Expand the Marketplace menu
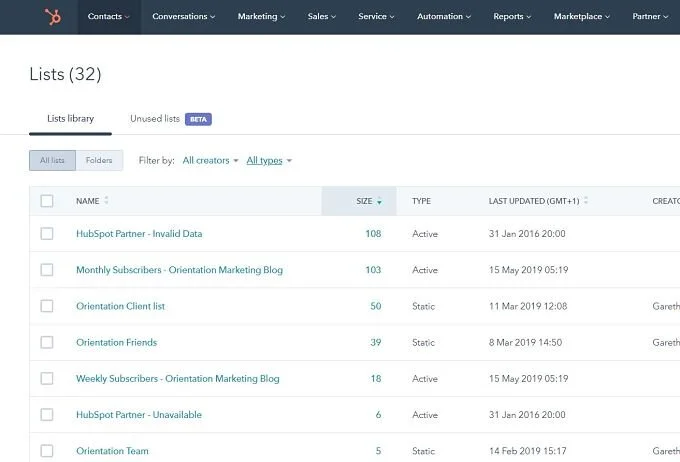The height and width of the screenshot is (462, 680). 582,16
